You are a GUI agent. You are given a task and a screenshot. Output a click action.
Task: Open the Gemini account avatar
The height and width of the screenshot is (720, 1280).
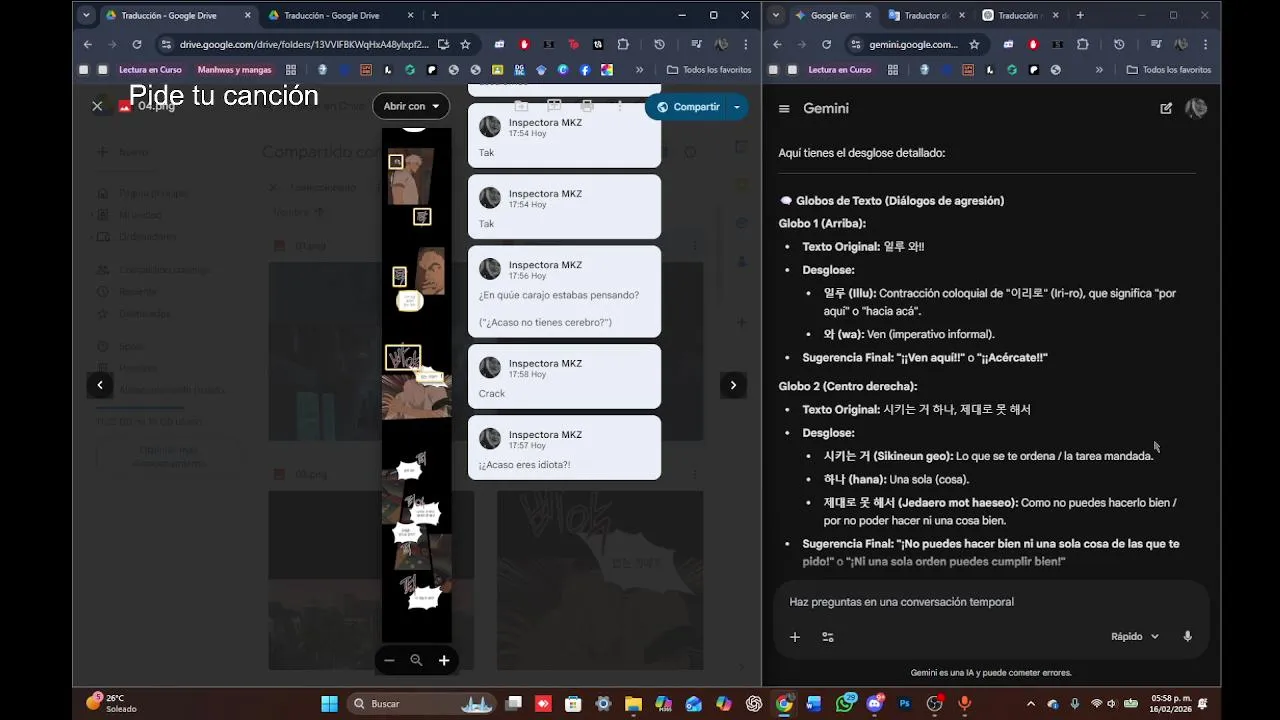click(x=1196, y=108)
